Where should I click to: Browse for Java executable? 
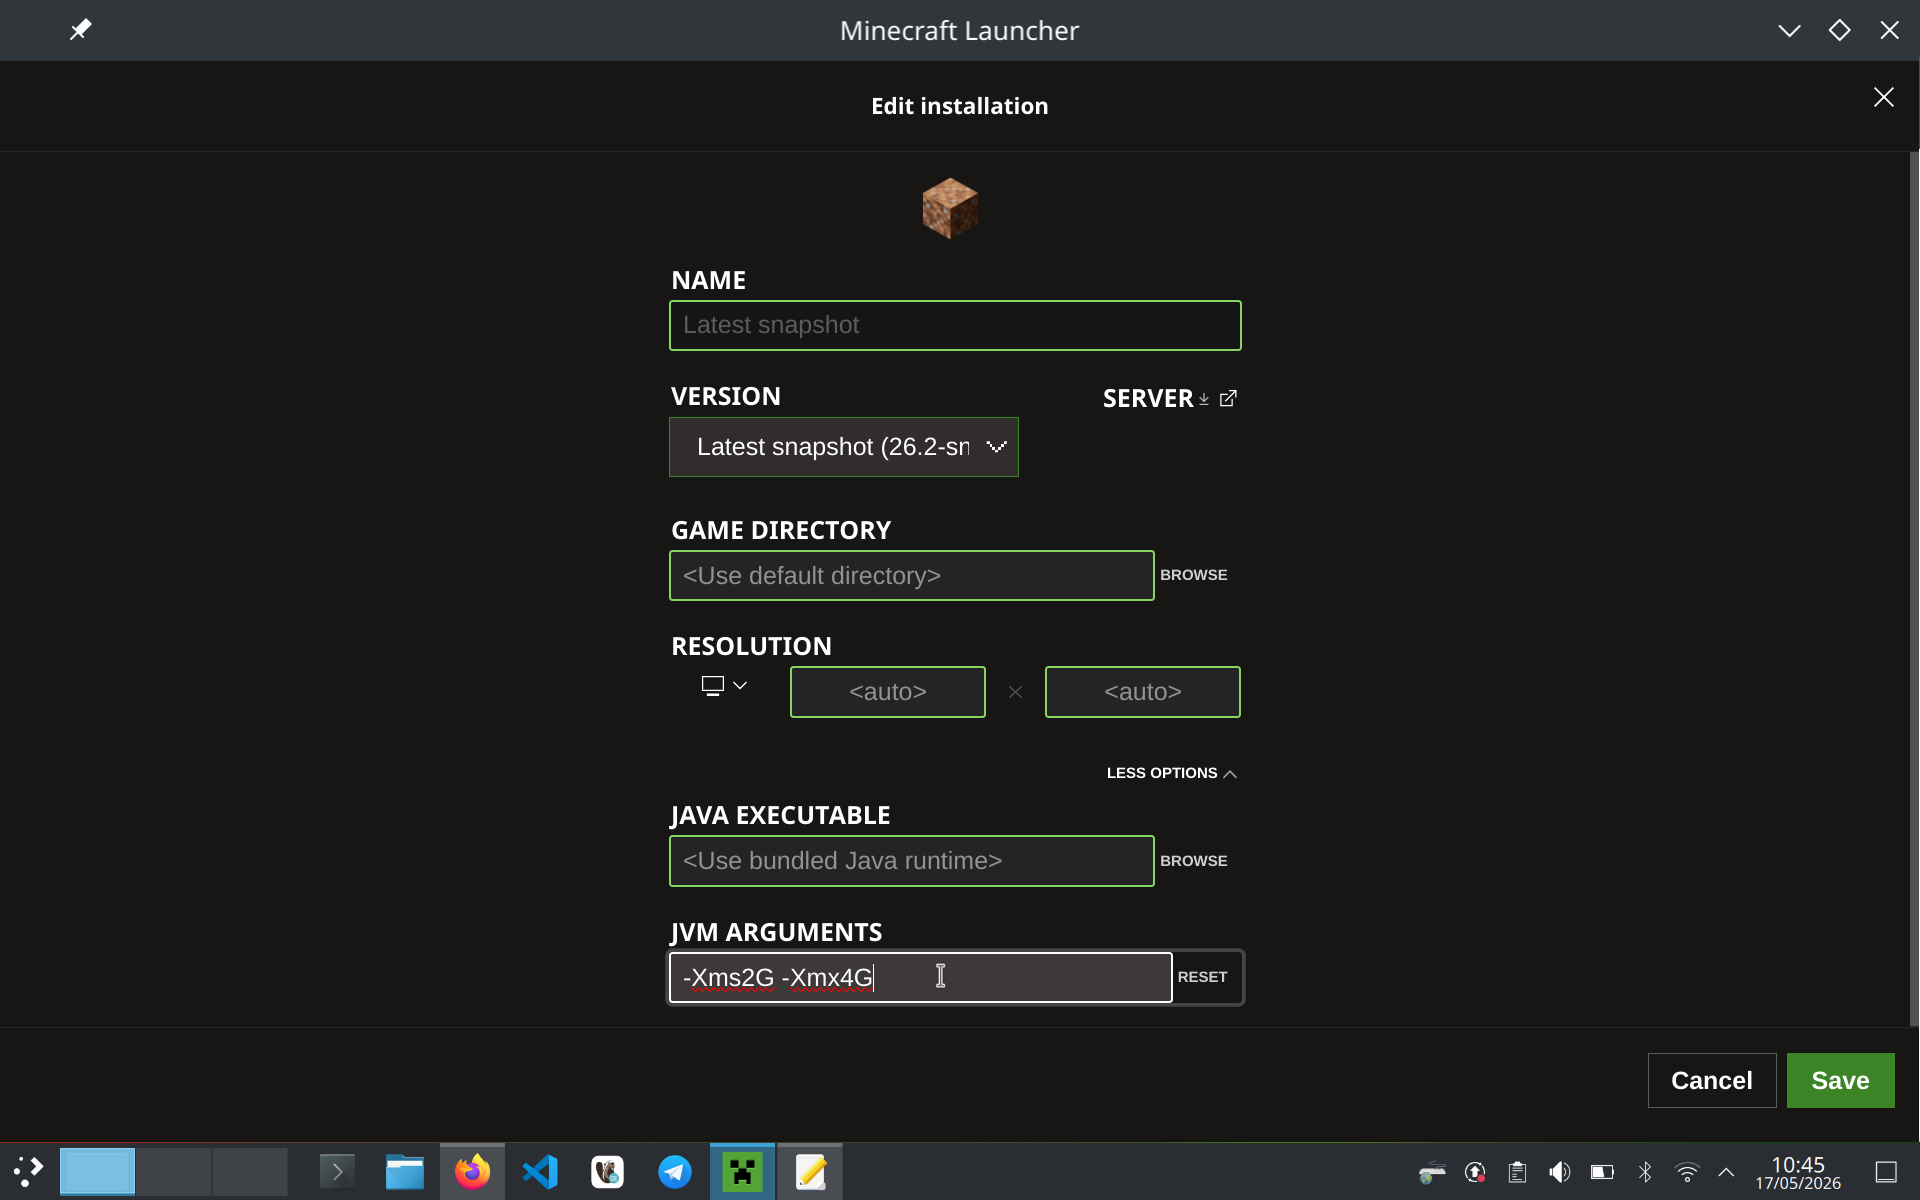[1194, 861]
